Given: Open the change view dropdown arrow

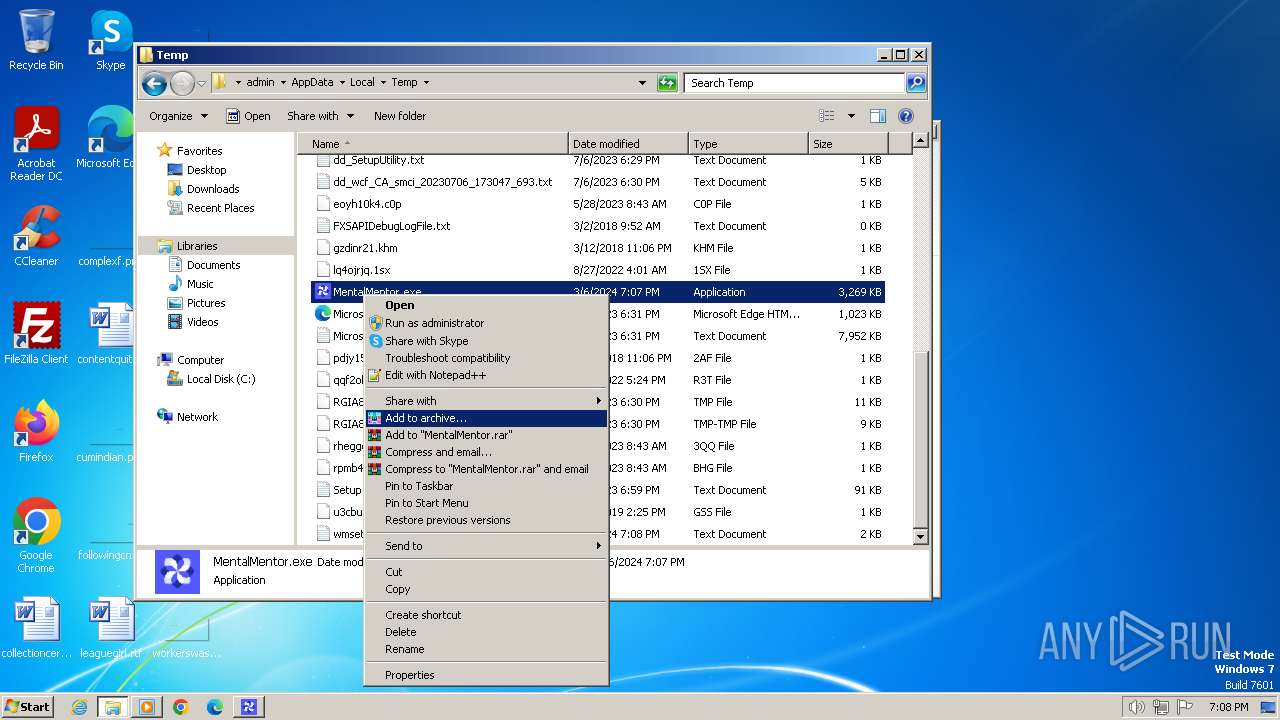Looking at the screenshot, I should tap(851, 116).
